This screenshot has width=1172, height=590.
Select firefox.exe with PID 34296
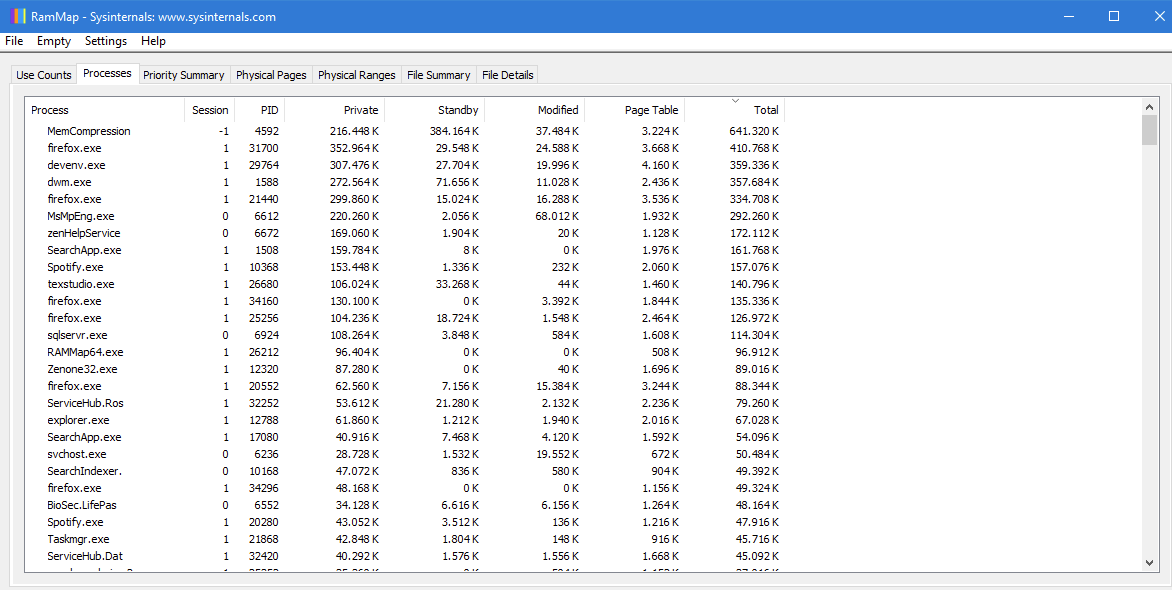404,488
